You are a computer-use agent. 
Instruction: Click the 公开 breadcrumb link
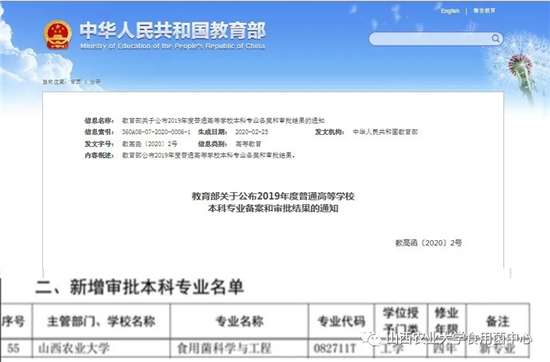coord(95,81)
